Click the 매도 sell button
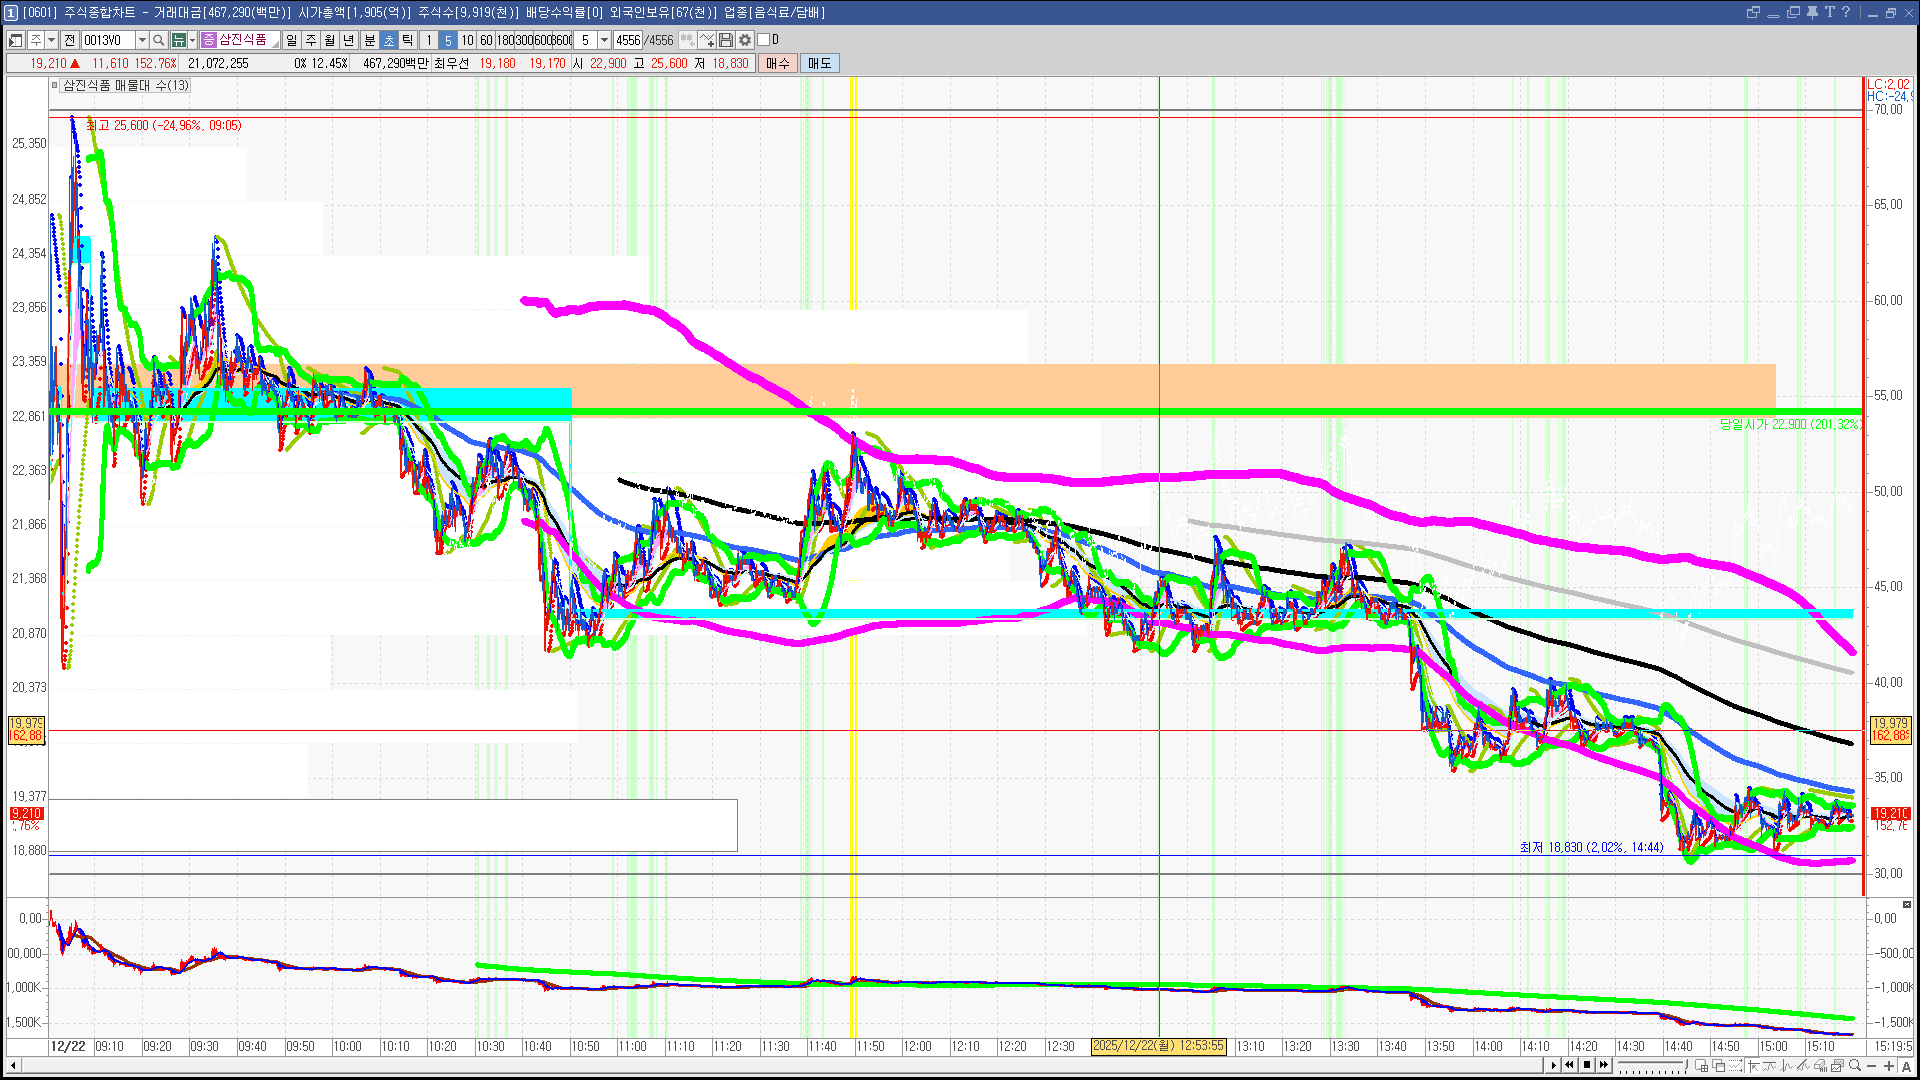This screenshot has height=1080, width=1920. coord(820,63)
